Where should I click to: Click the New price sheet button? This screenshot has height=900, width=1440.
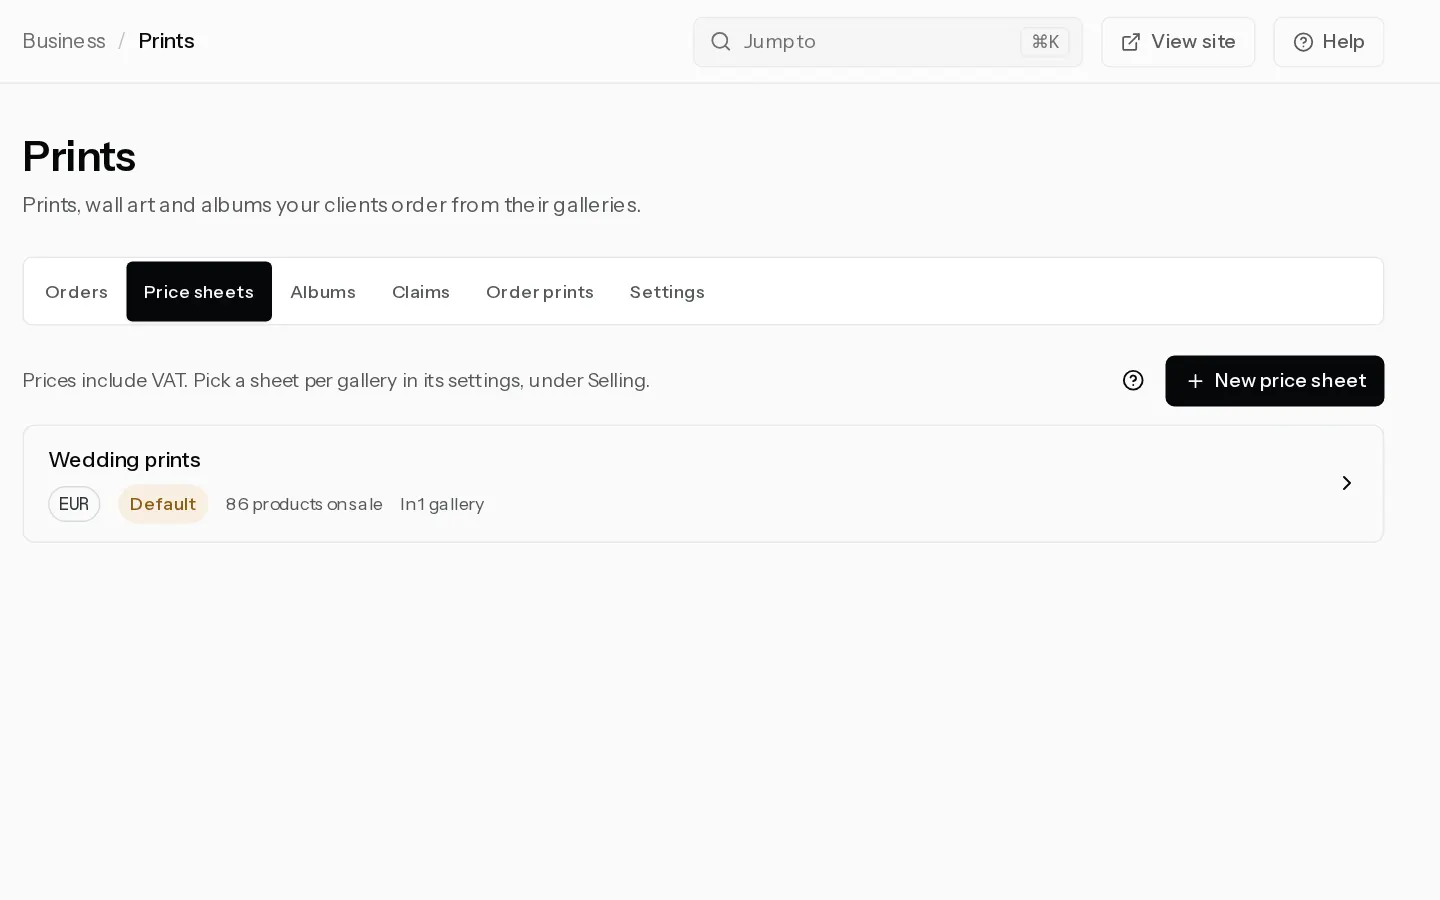coord(1275,381)
